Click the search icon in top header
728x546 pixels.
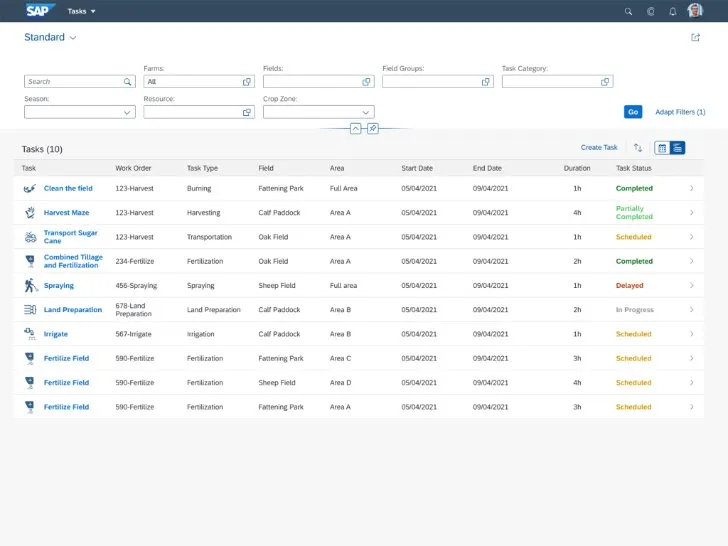(x=628, y=11)
